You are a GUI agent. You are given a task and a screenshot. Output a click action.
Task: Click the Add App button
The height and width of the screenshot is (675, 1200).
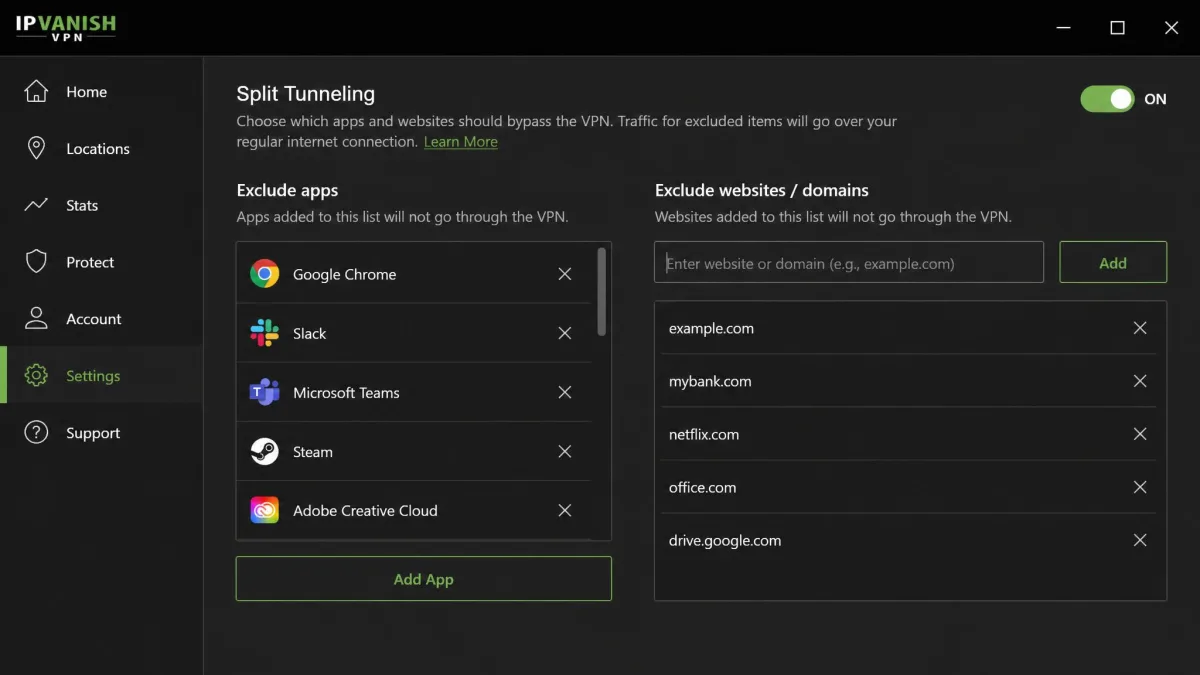(x=423, y=579)
